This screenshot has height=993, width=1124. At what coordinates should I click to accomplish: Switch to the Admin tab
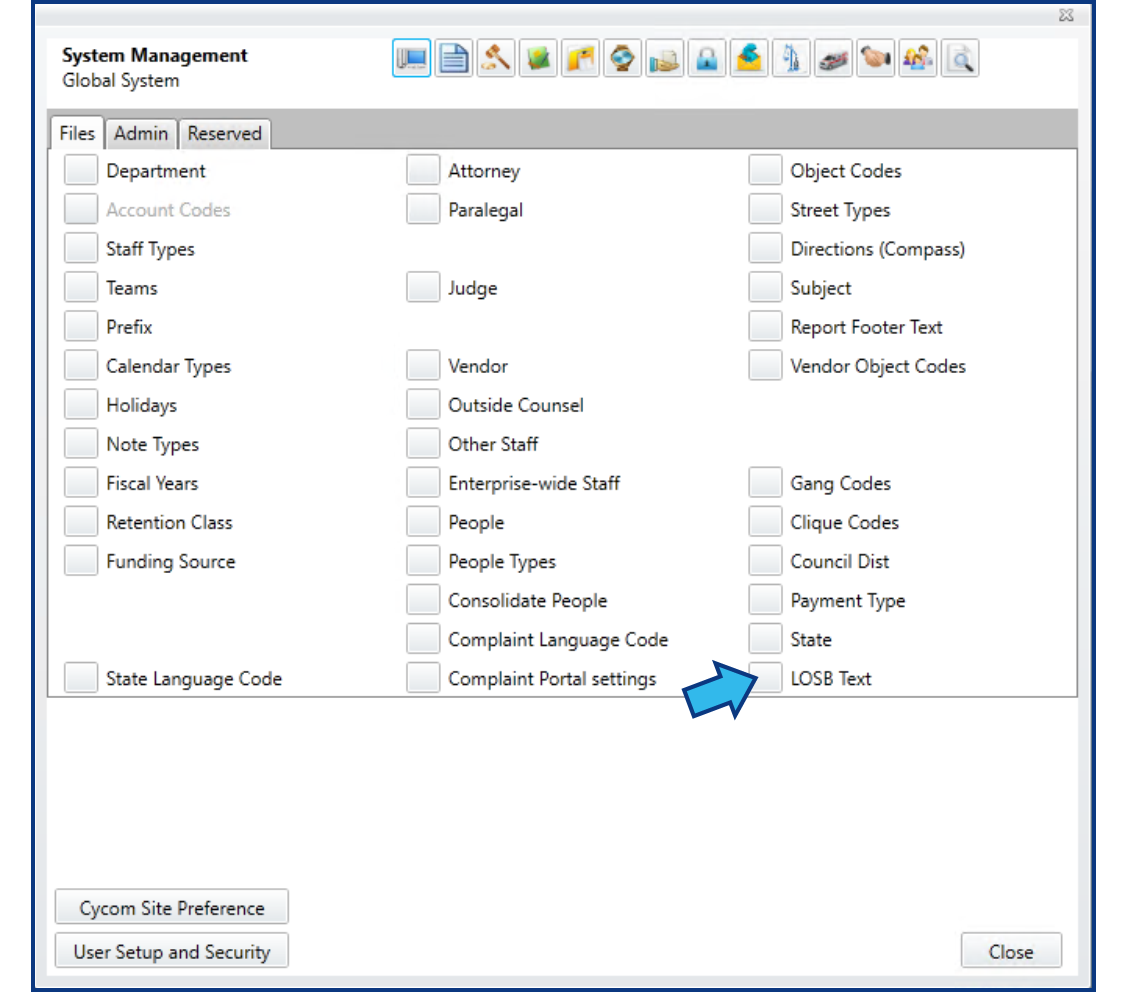coord(141,133)
